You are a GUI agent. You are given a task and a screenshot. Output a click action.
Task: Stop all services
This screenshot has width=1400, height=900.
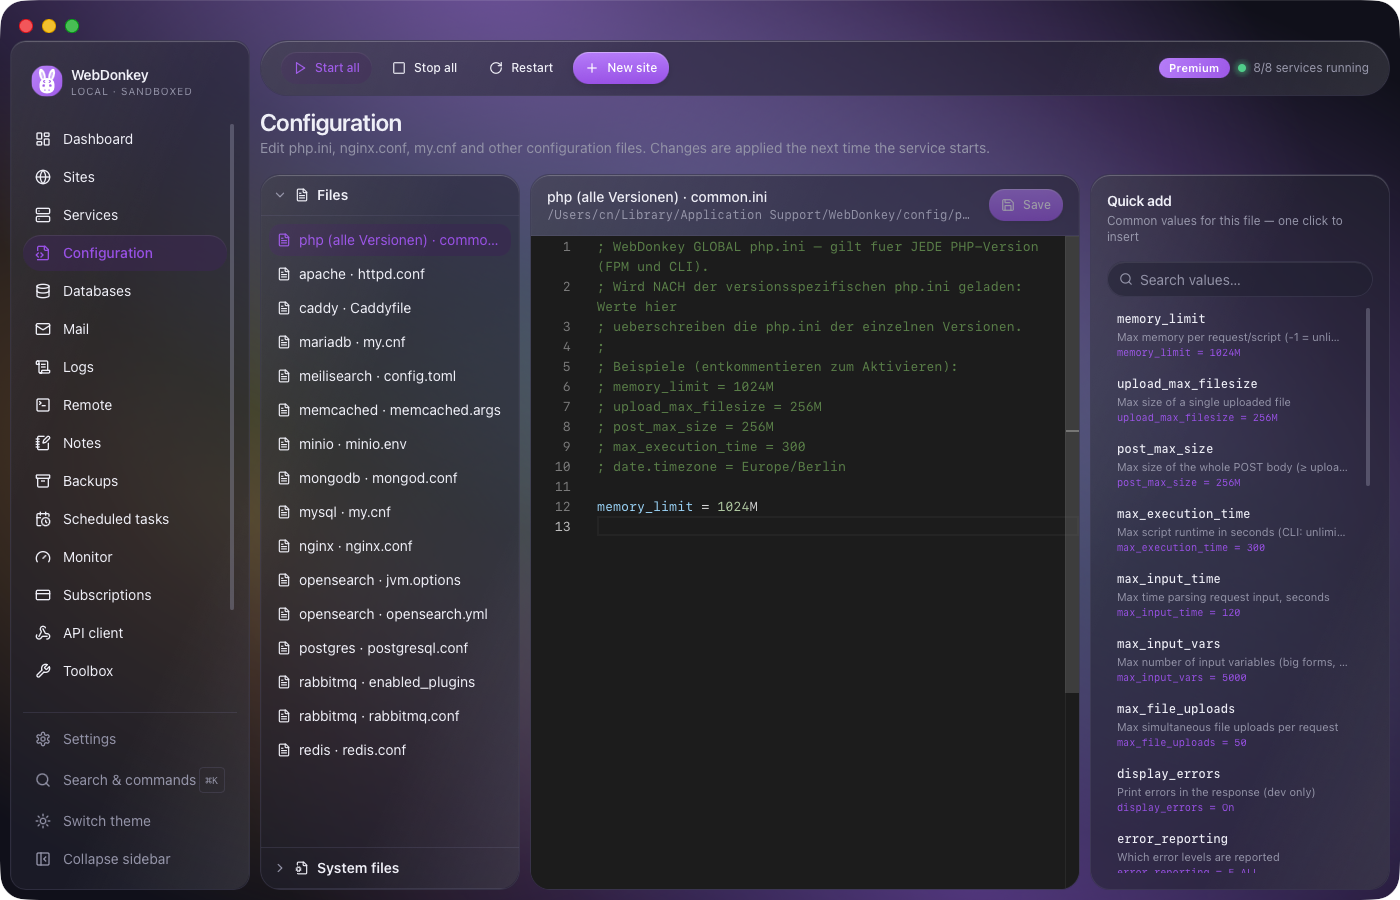tap(425, 68)
